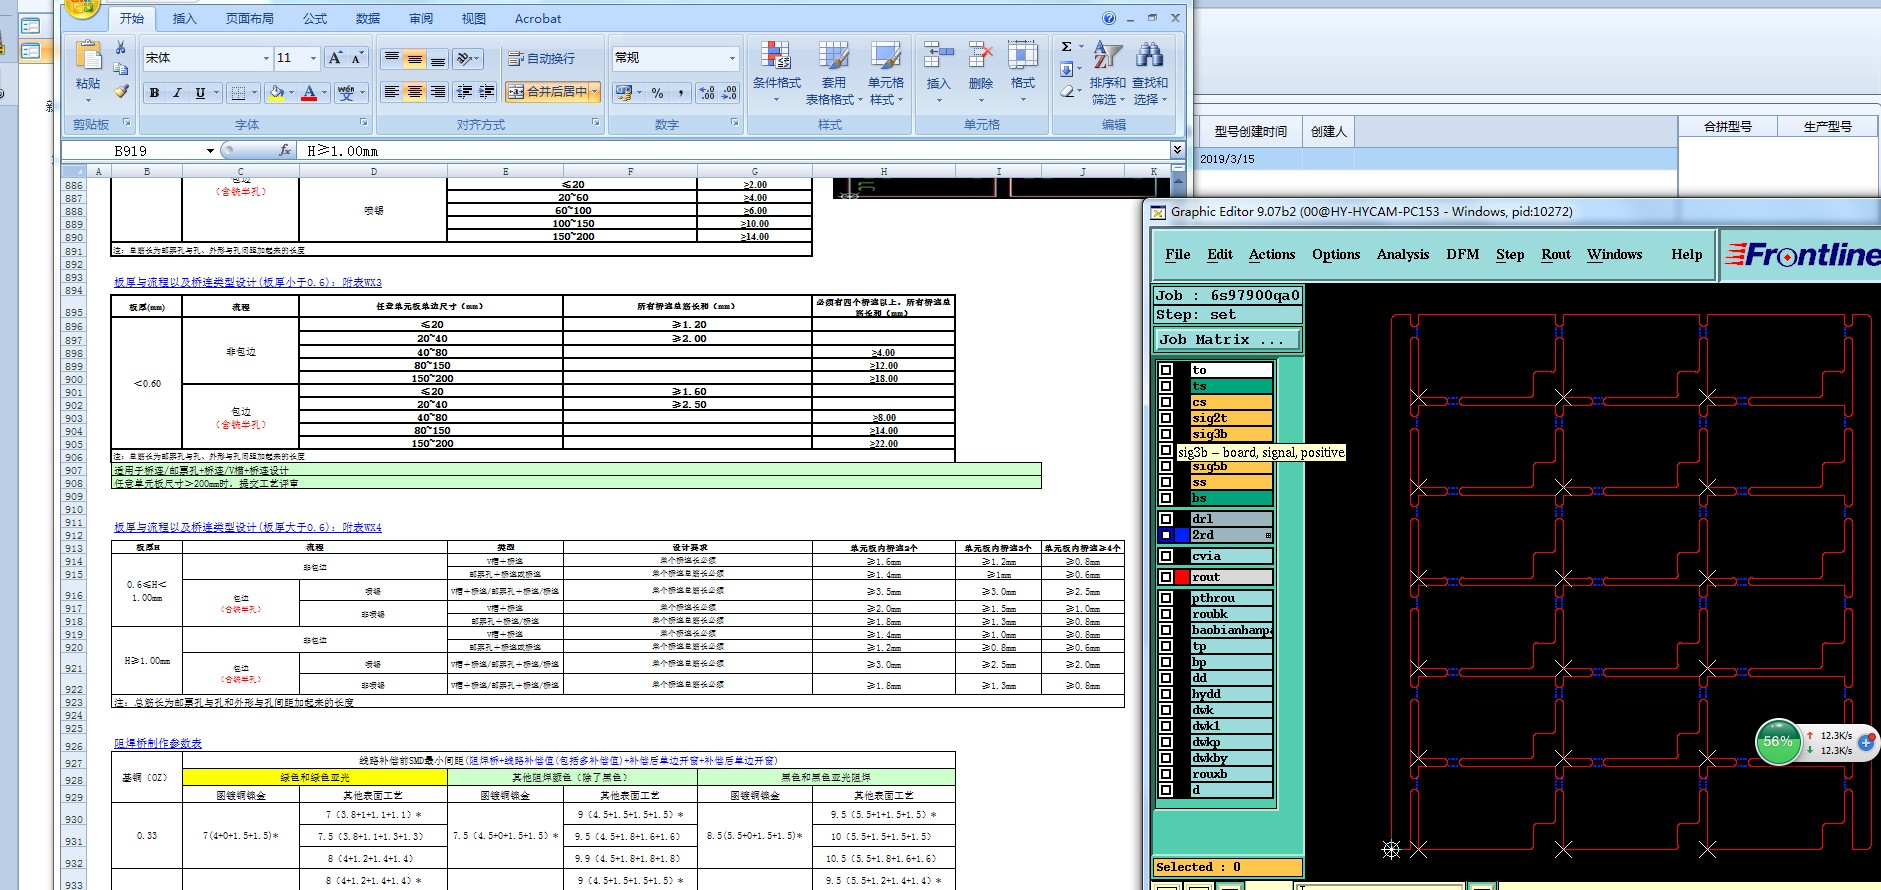
Task: Align cell text to the right
Action: pyautogui.click(x=438, y=91)
